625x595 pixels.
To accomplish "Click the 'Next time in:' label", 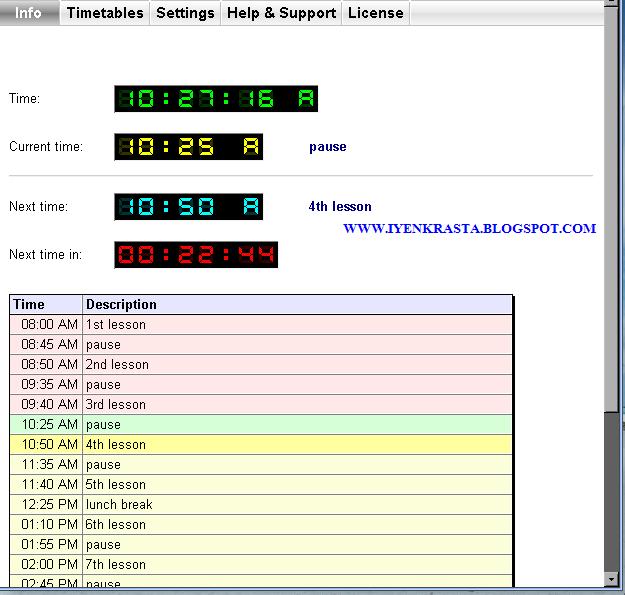I will (x=45, y=254).
